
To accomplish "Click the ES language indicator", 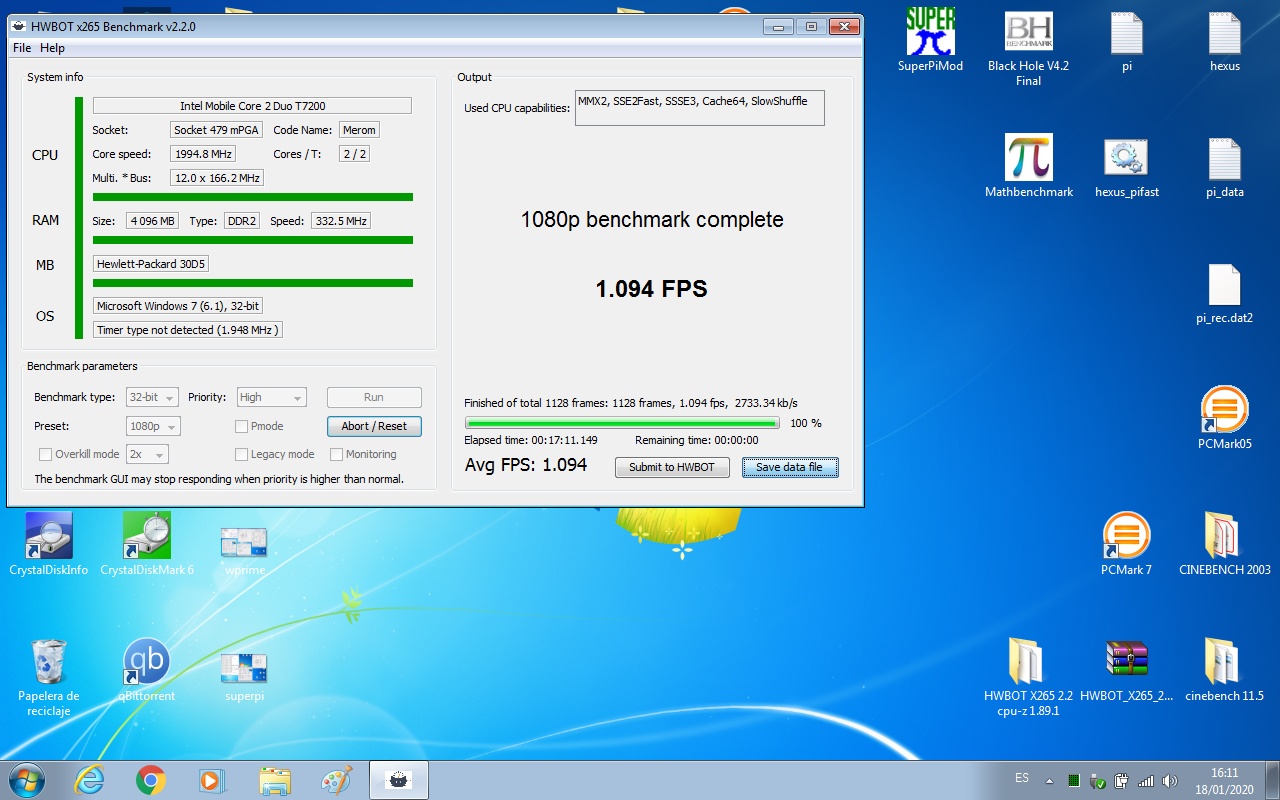I will point(1021,777).
